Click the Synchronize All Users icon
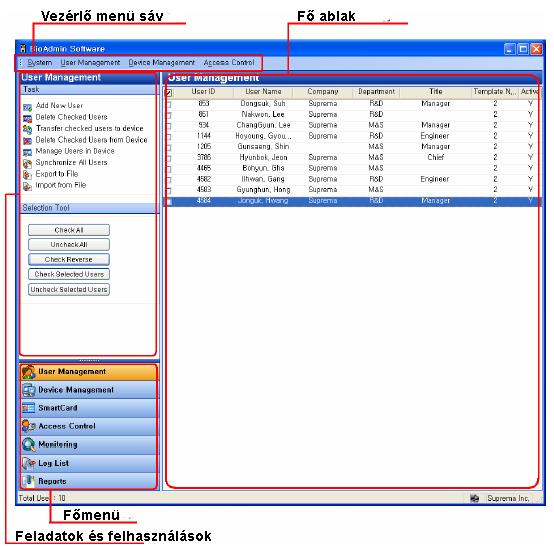 (28, 163)
